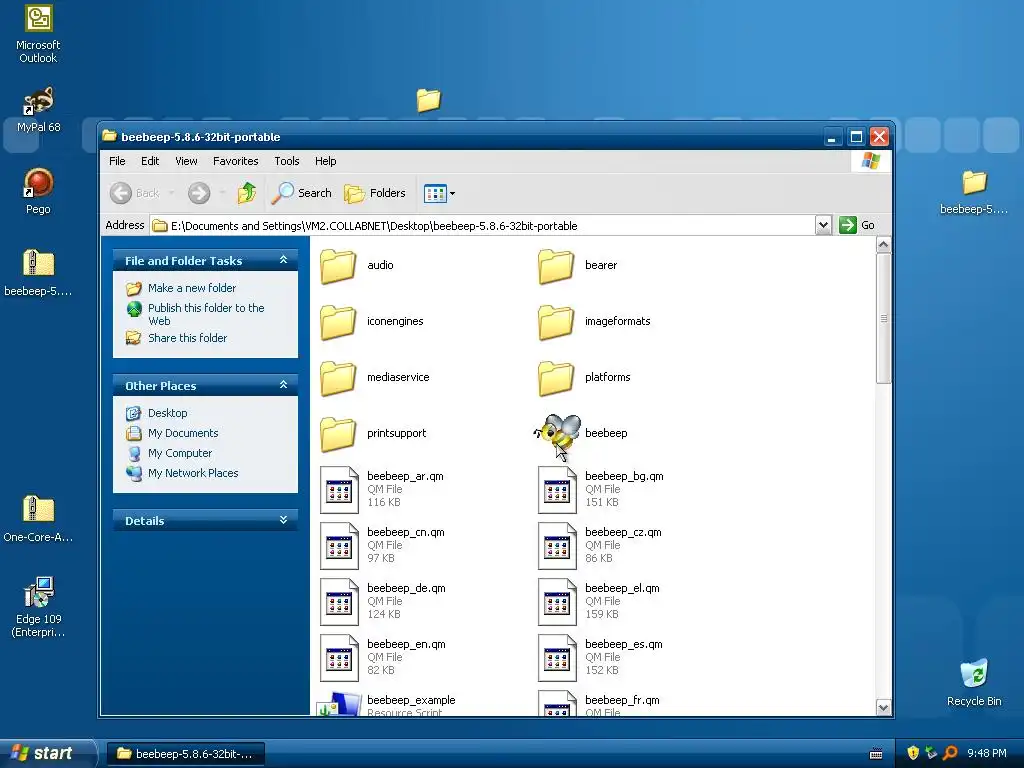Screen dimensions: 1024x768
Task: Click Publish this folder to the Web
Action: [x=206, y=314]
